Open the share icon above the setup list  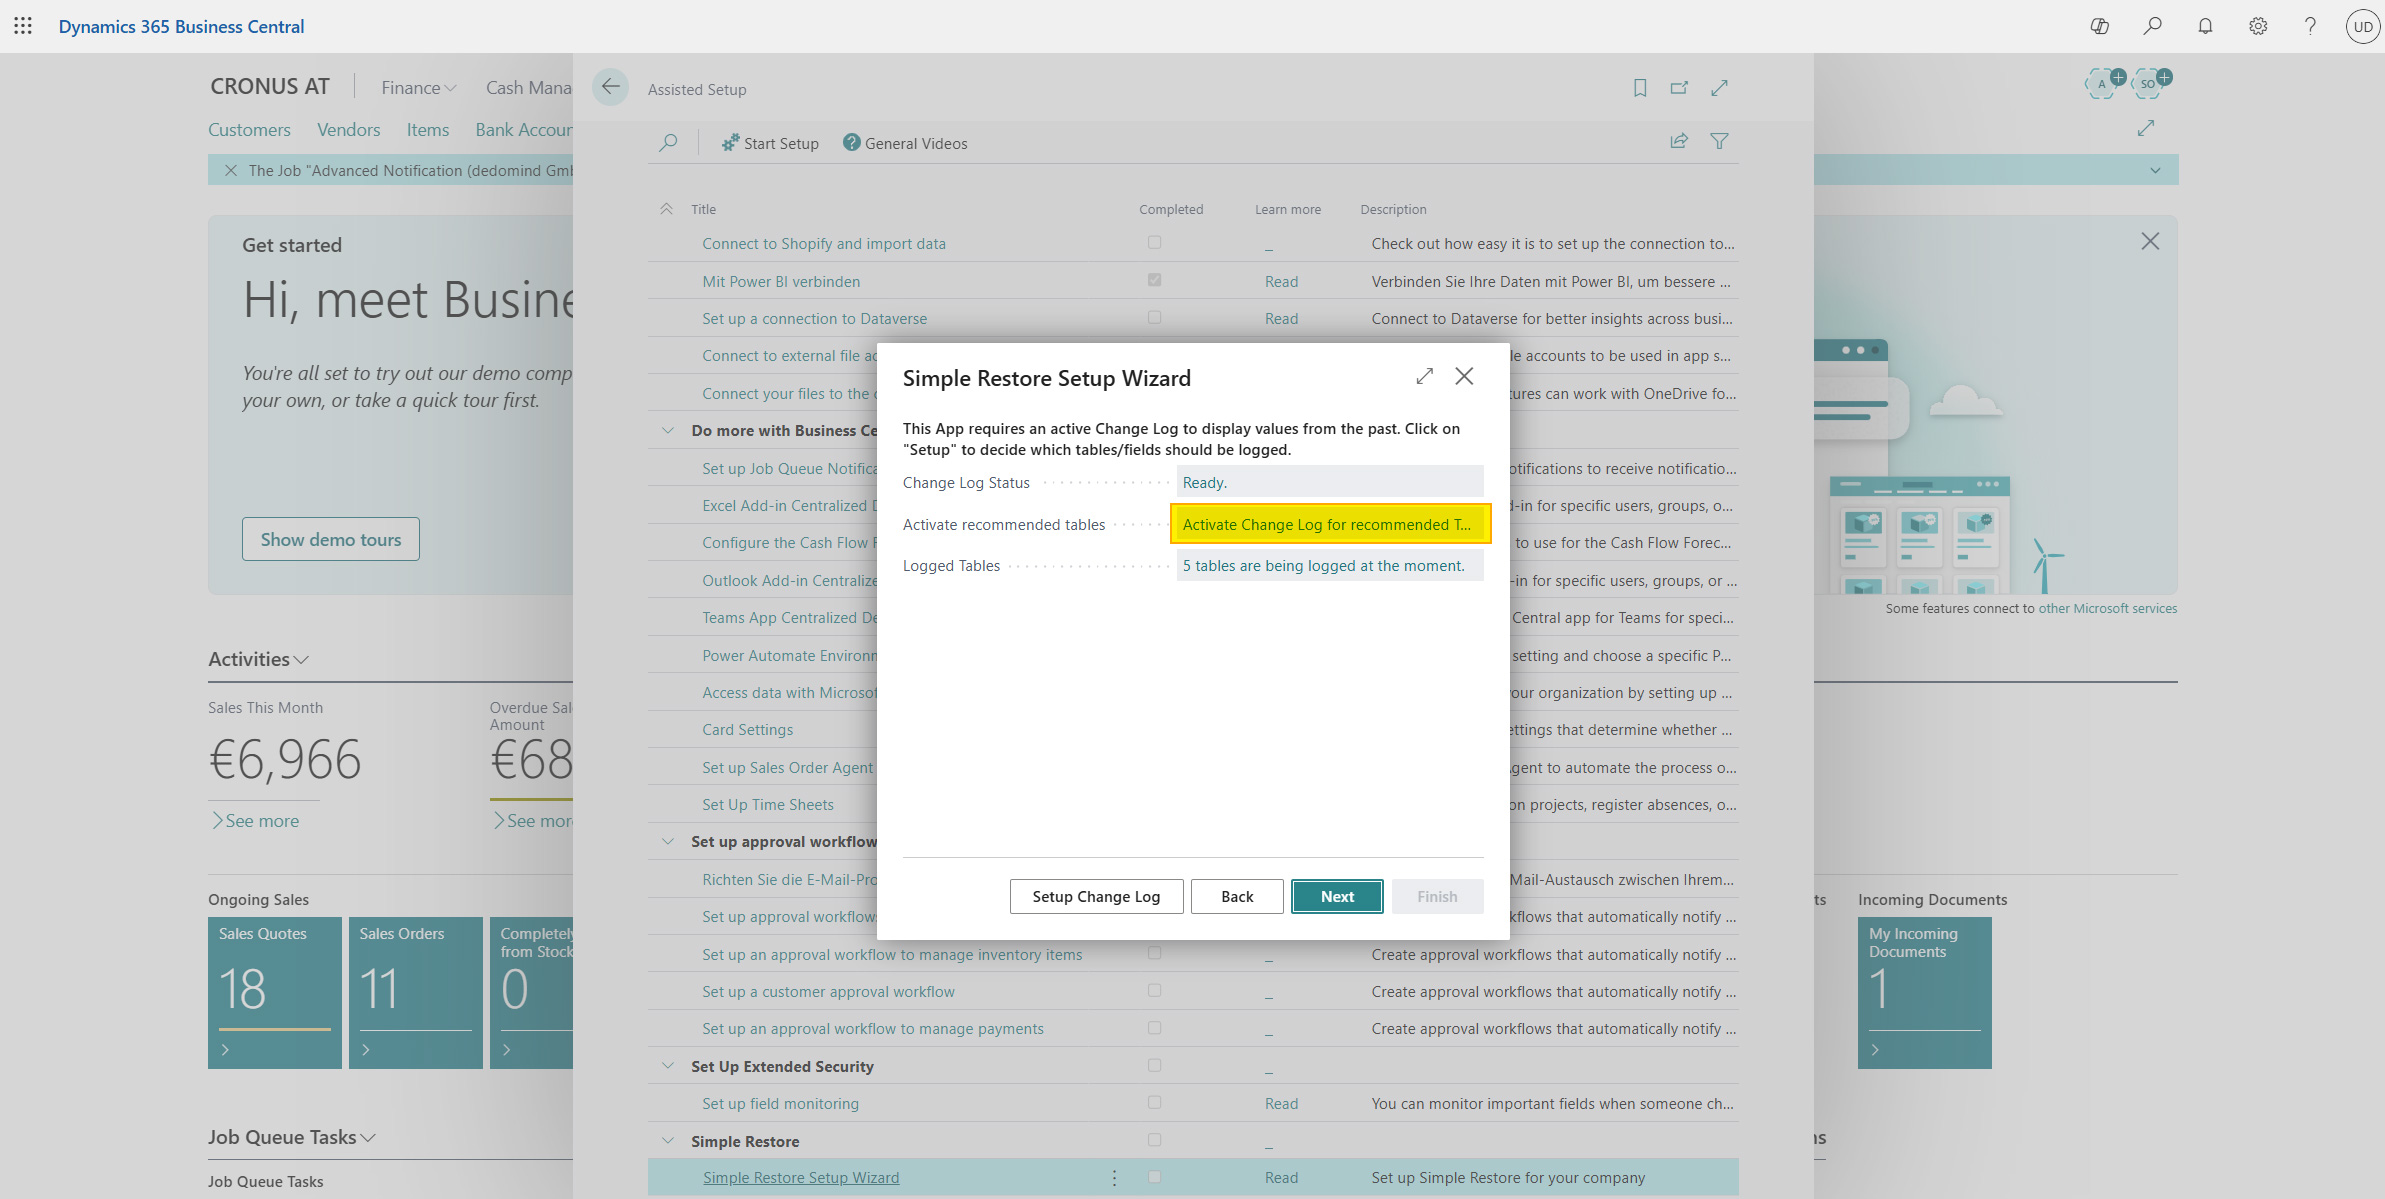(x=1678, y=141)
